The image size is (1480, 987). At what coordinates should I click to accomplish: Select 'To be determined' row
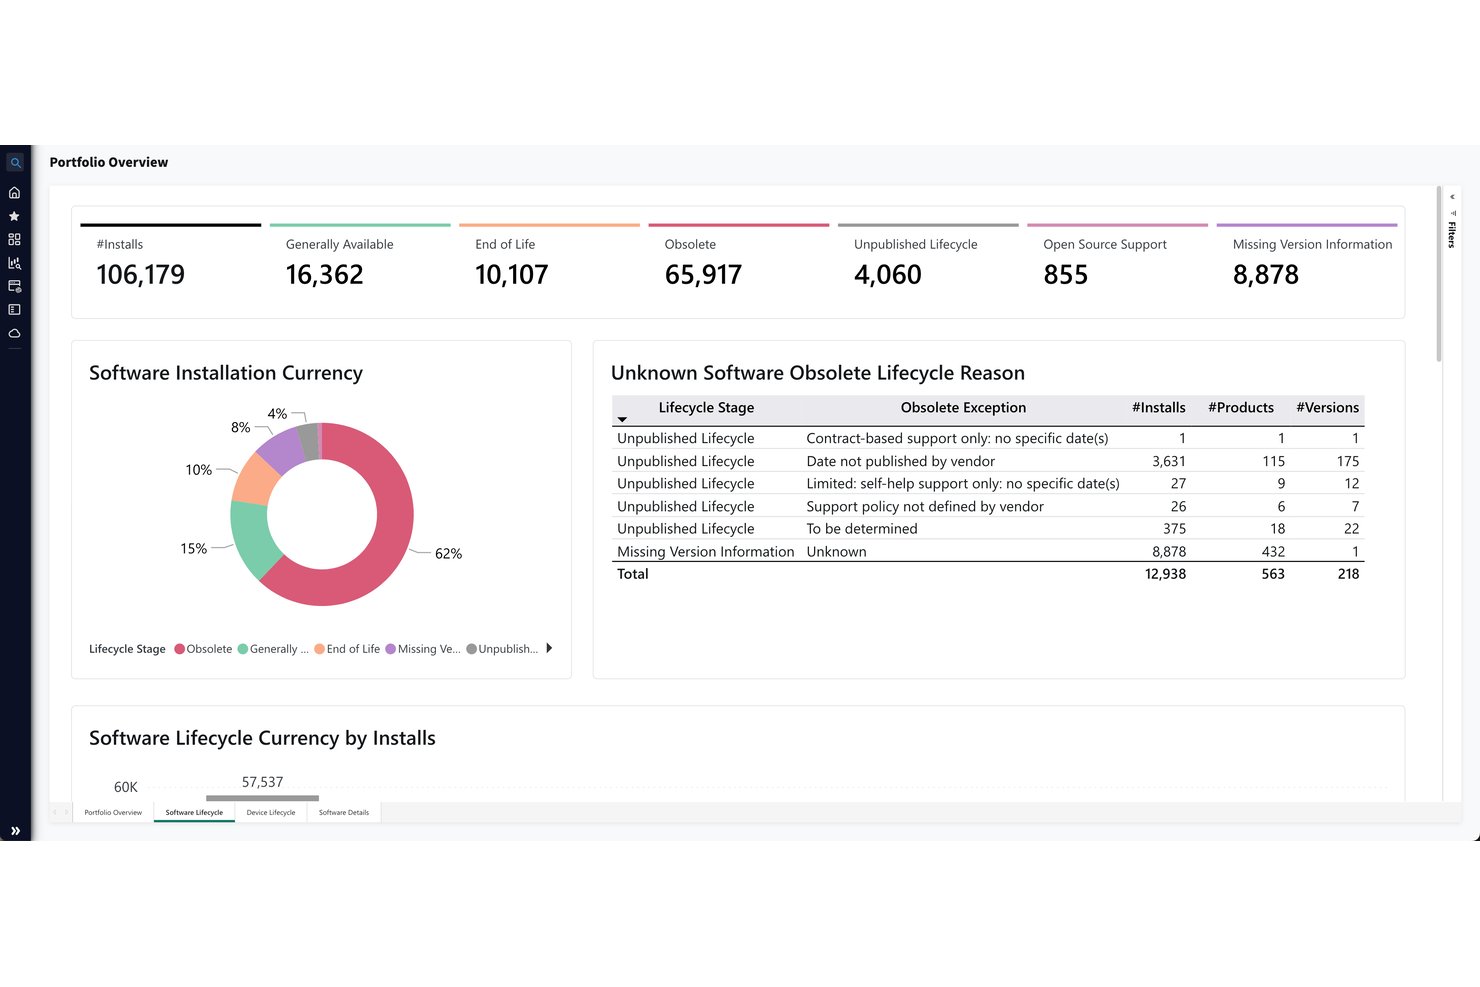pyautogui.click(x=988, y=528)
